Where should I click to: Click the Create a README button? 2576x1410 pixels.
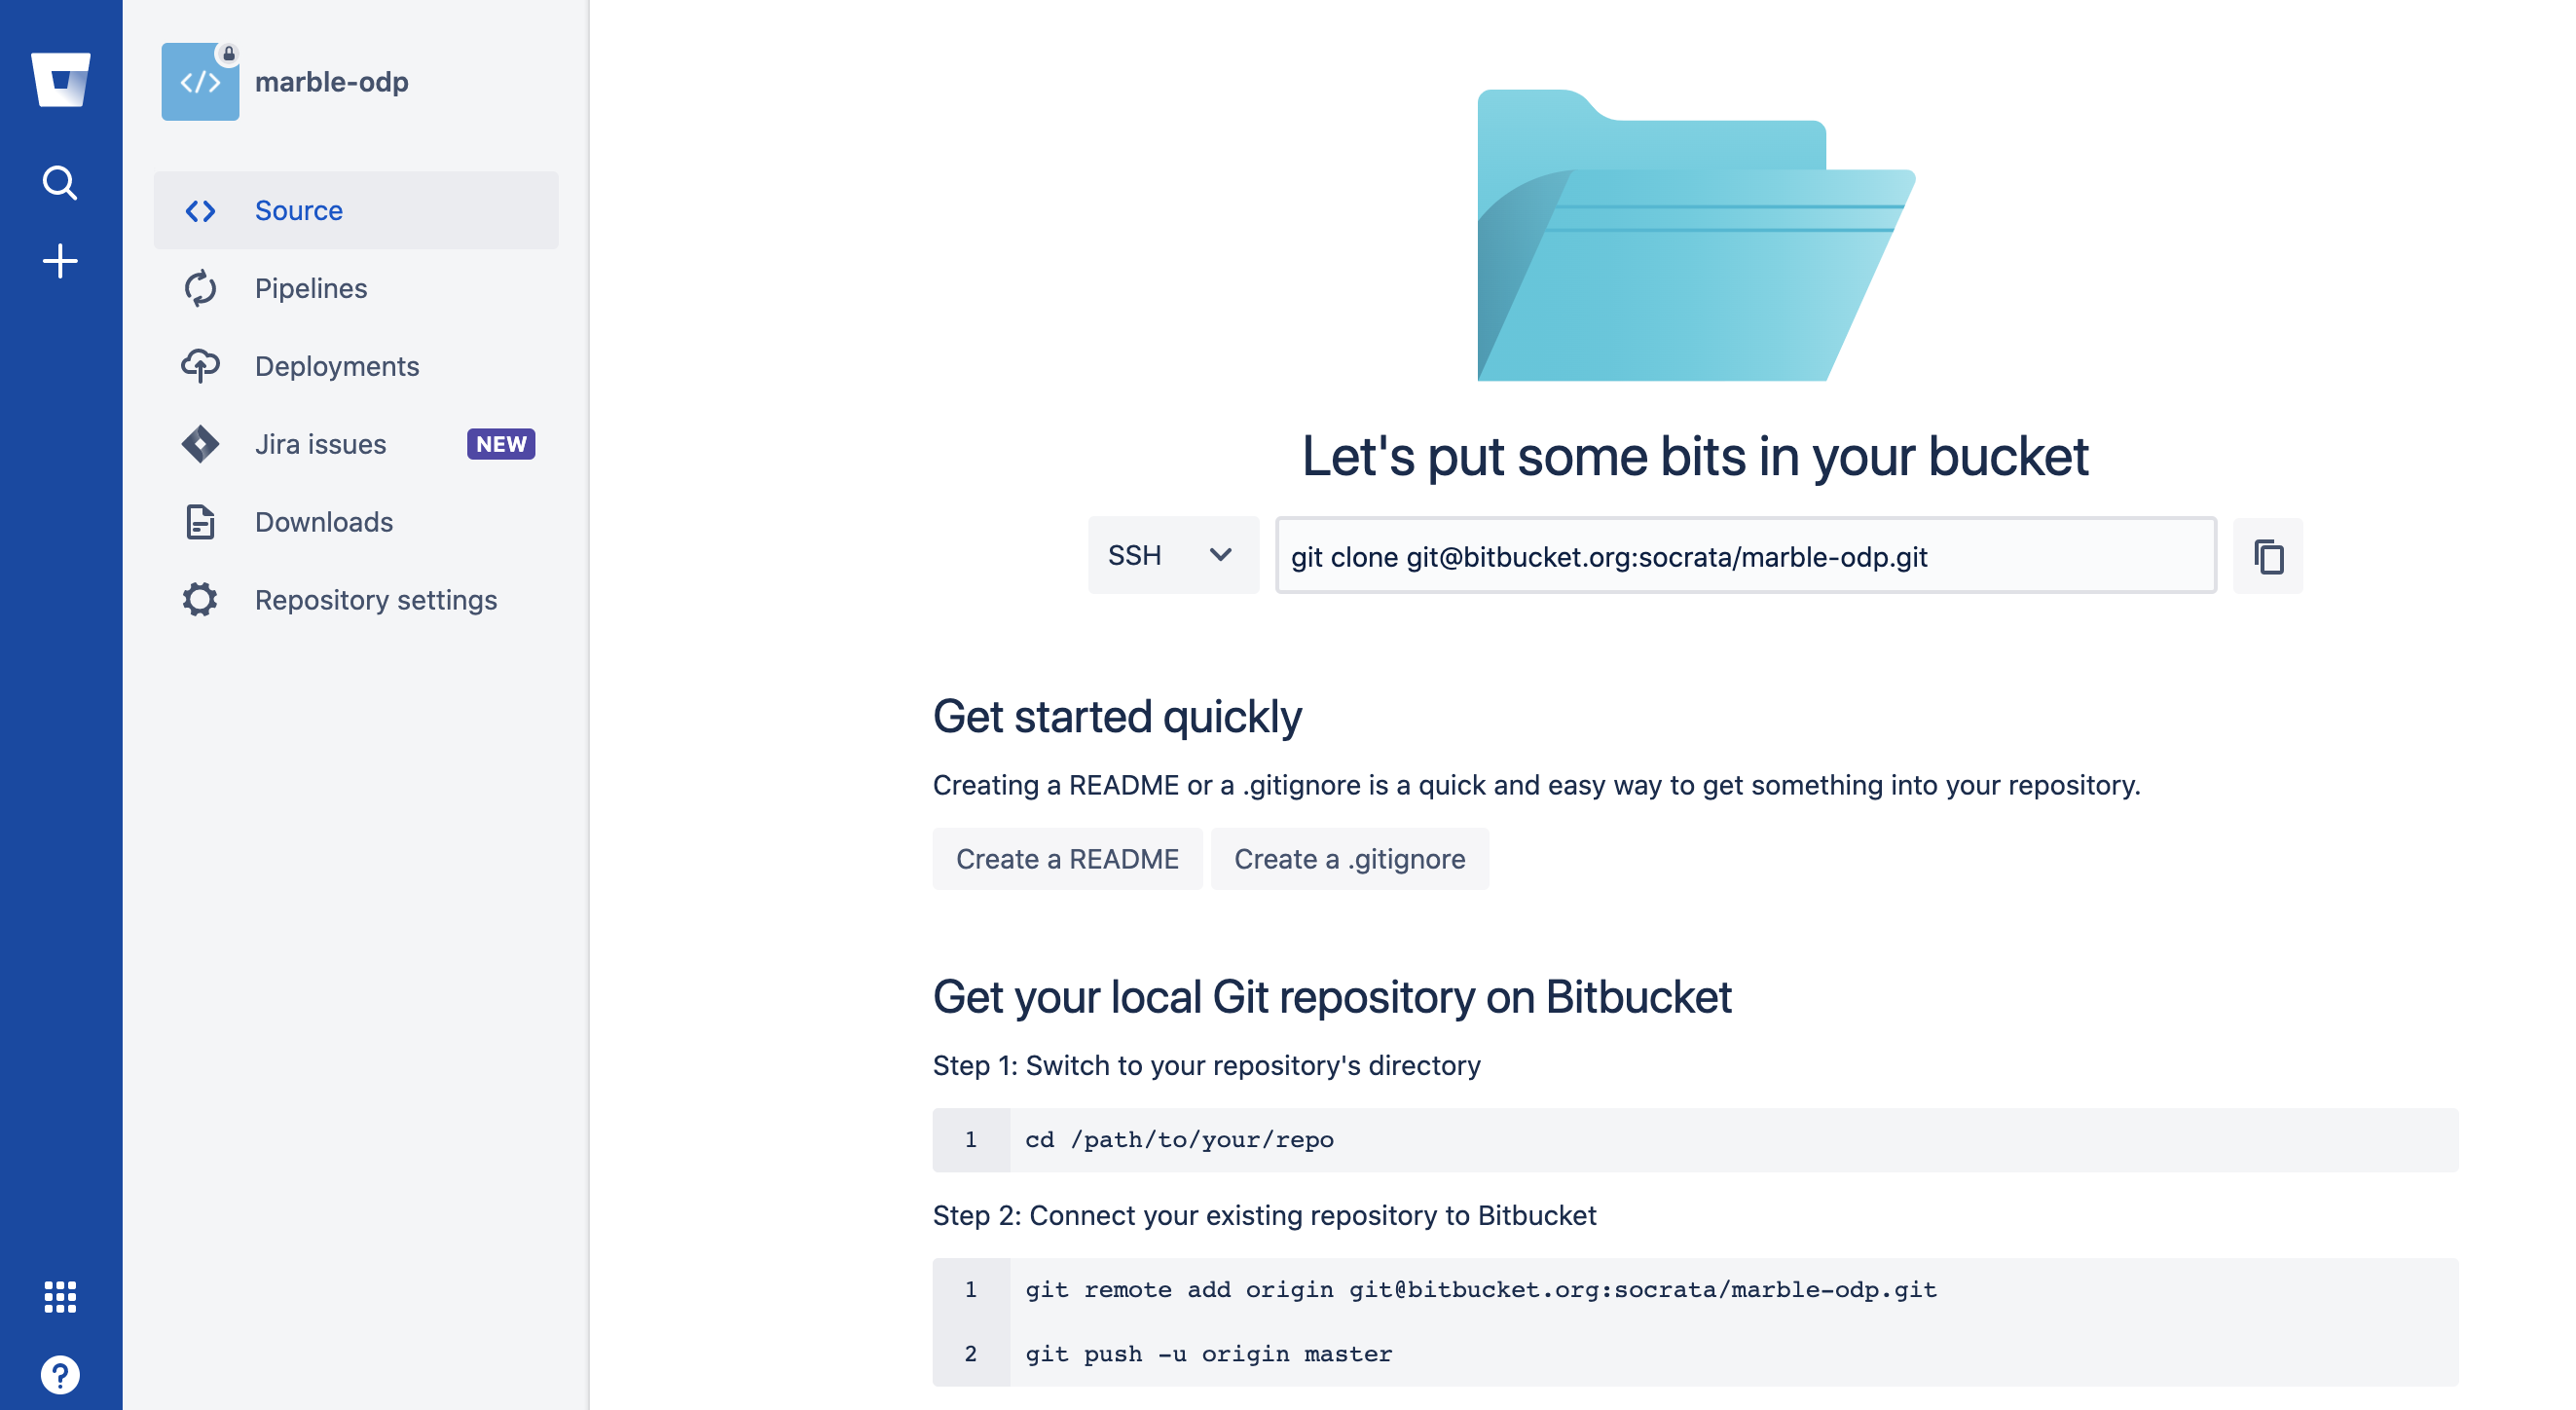pos(1067,859)
